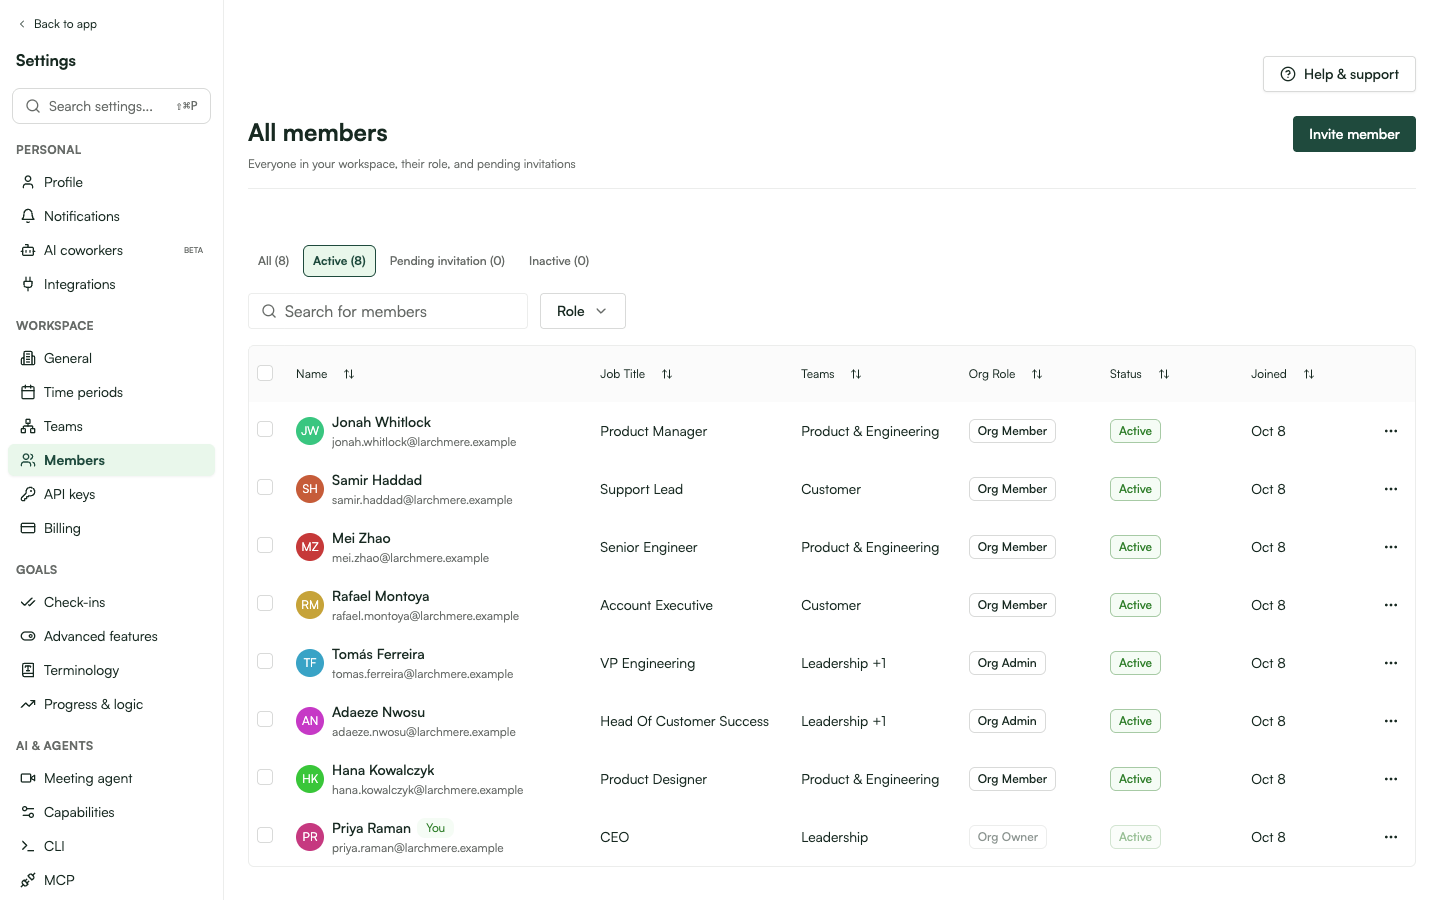Sort by Joined date column
Viewport: 1440px width, 900px height.
click(x=1309, y=374)
